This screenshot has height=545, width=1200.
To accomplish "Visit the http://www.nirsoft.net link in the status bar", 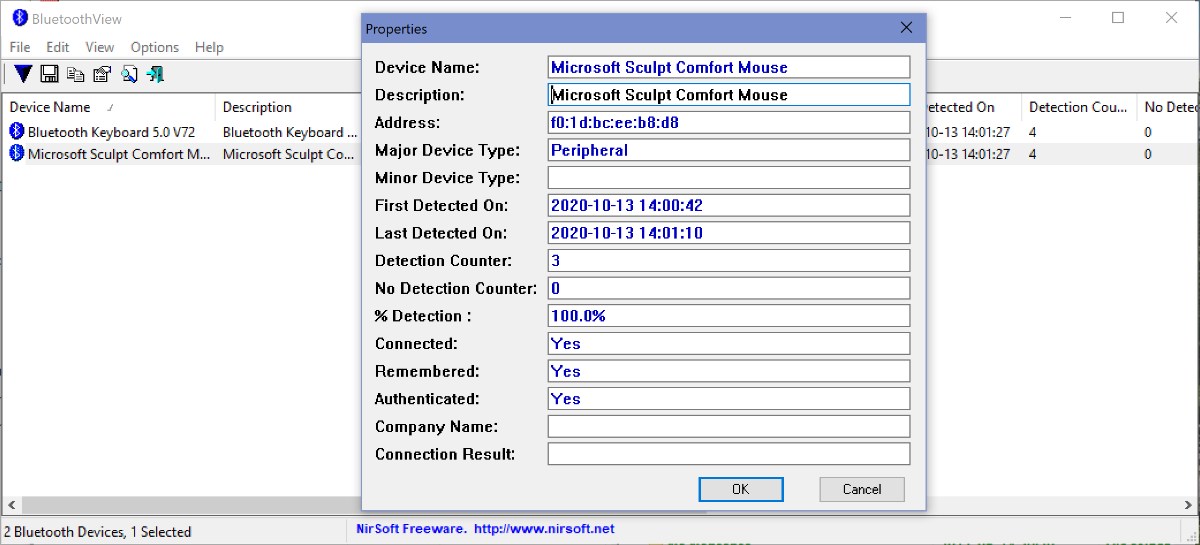I will point(544,528).
